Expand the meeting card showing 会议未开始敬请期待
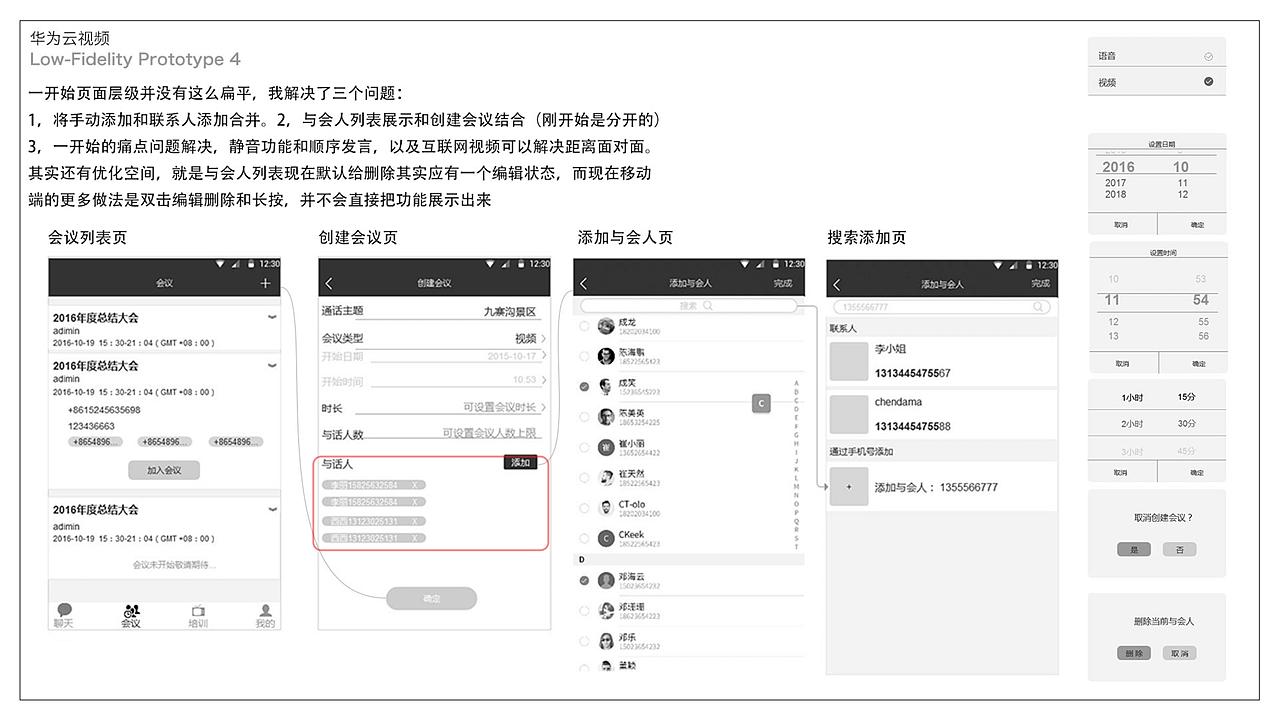1280x720 pixels. tap(272, 510)
